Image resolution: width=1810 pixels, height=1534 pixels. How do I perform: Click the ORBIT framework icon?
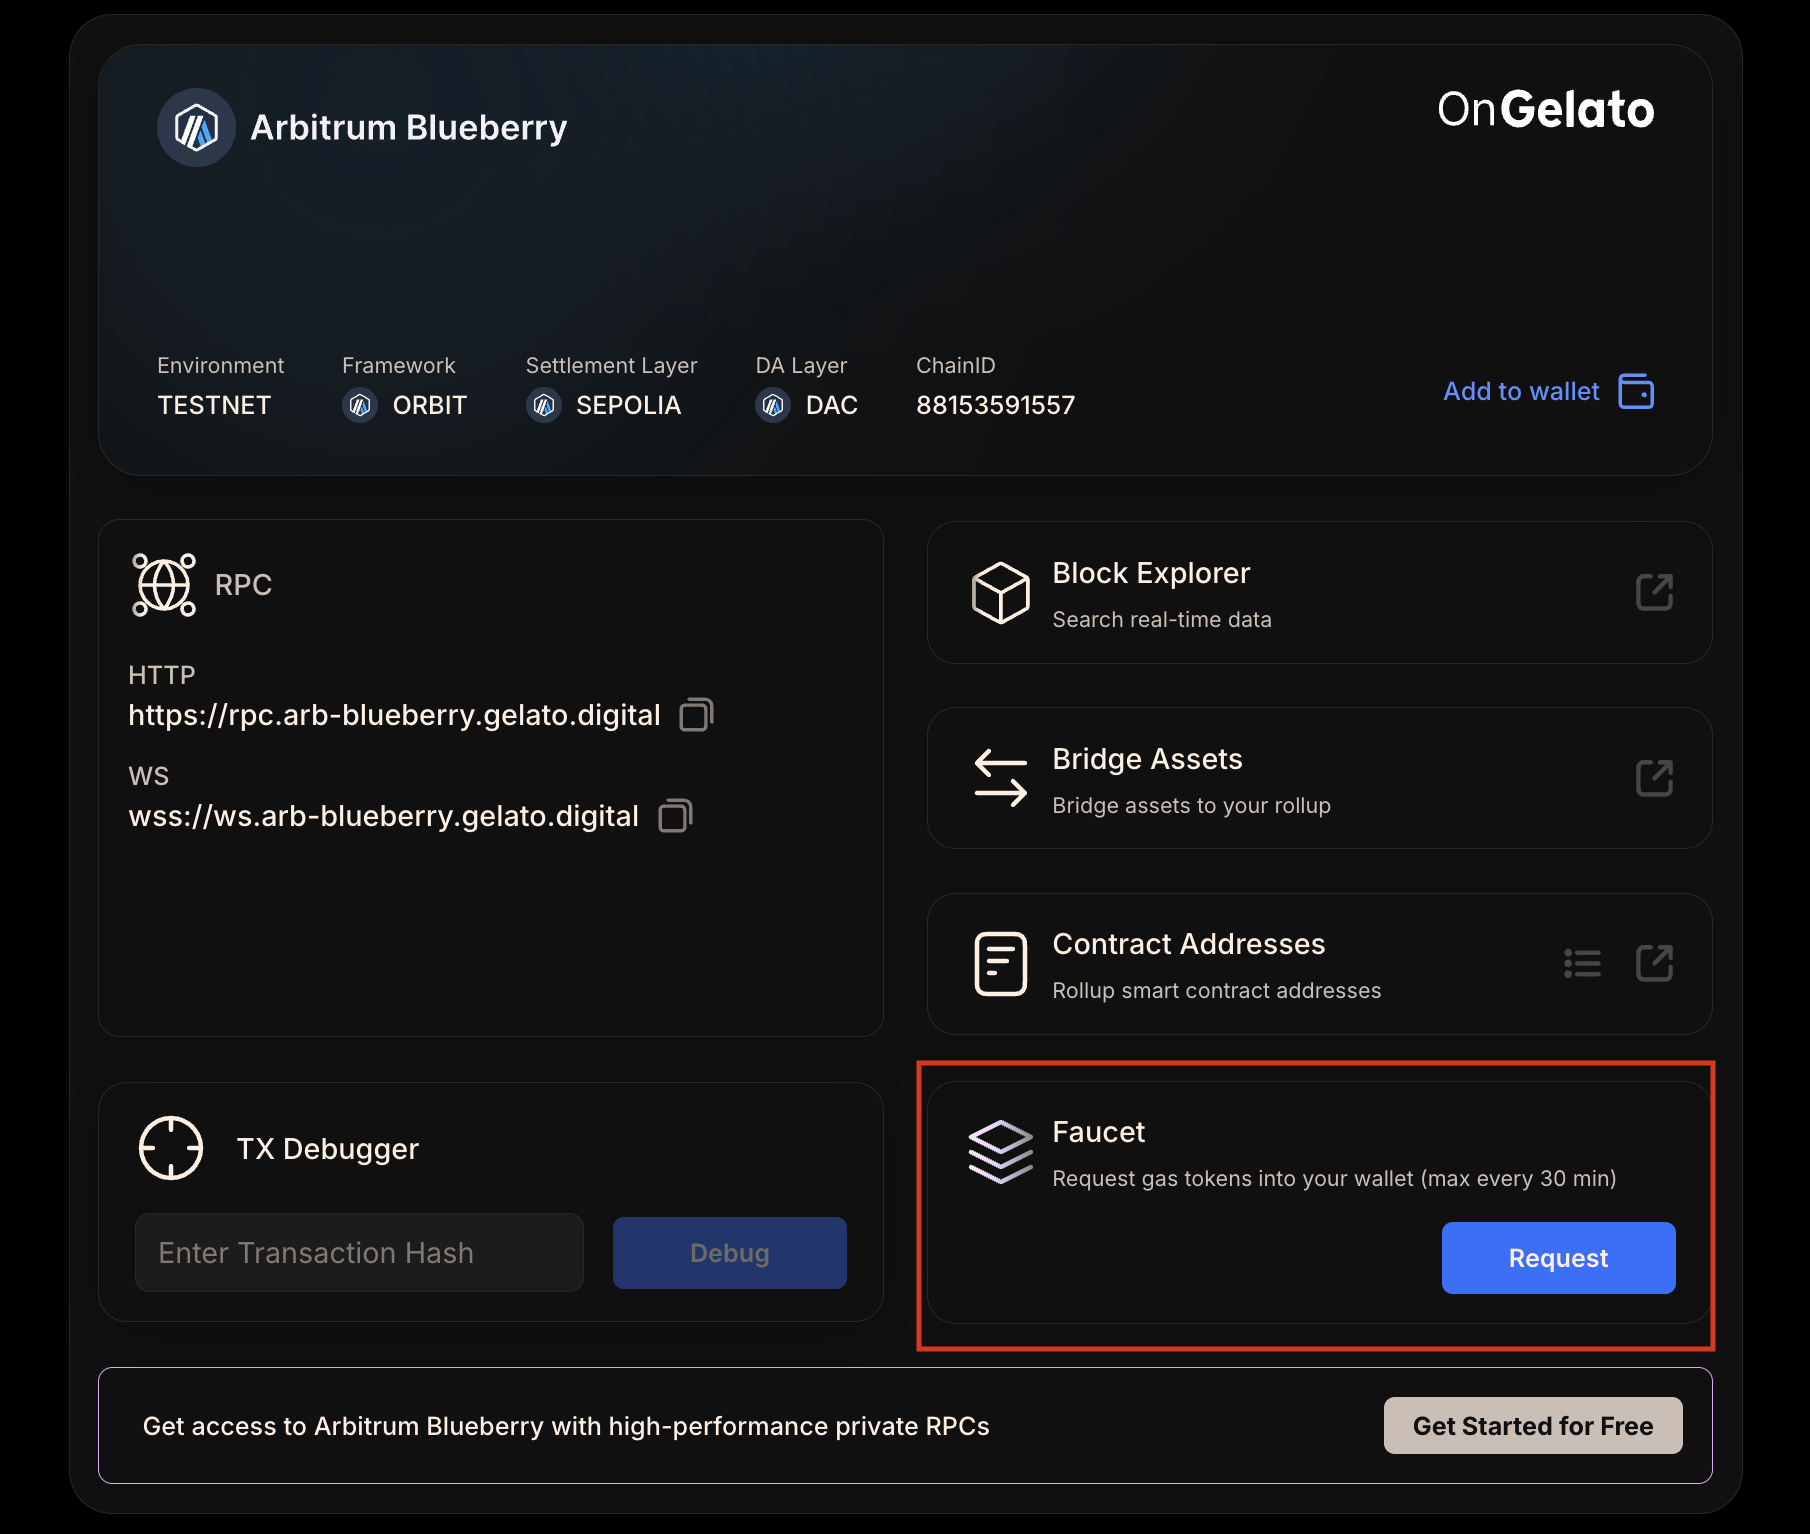pos(360,405)
